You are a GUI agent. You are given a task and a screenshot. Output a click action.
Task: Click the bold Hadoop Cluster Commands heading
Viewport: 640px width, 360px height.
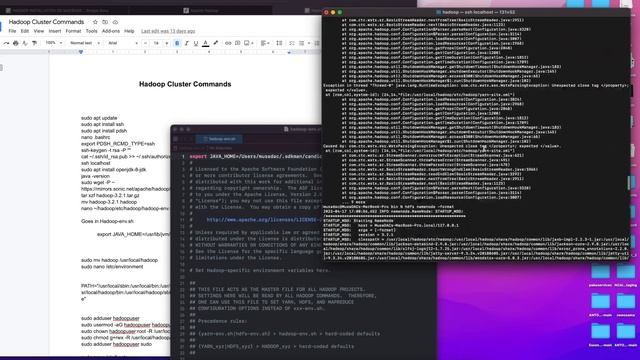tap(185, 84)
